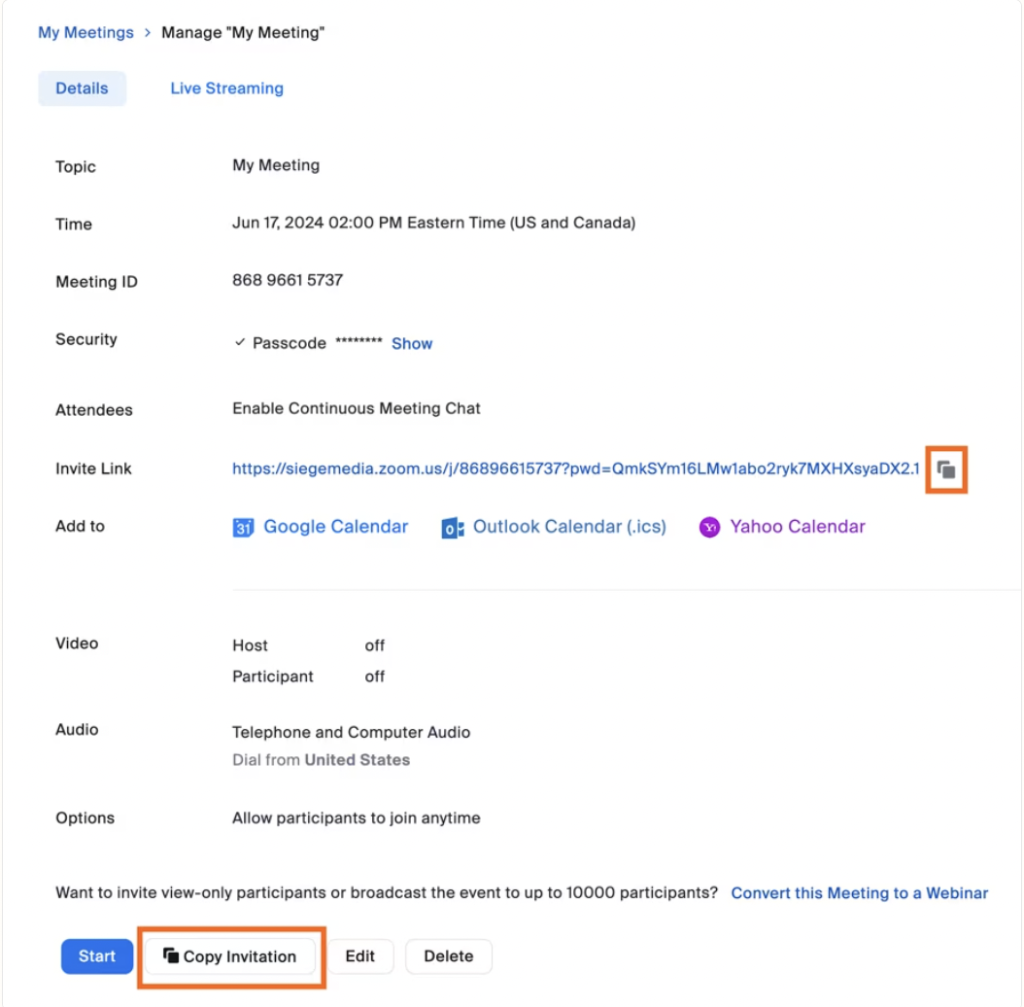Open the siegemedia Zoom invite link URL
Viewport: 1024px width, 1007px height.
click(575, 468)
